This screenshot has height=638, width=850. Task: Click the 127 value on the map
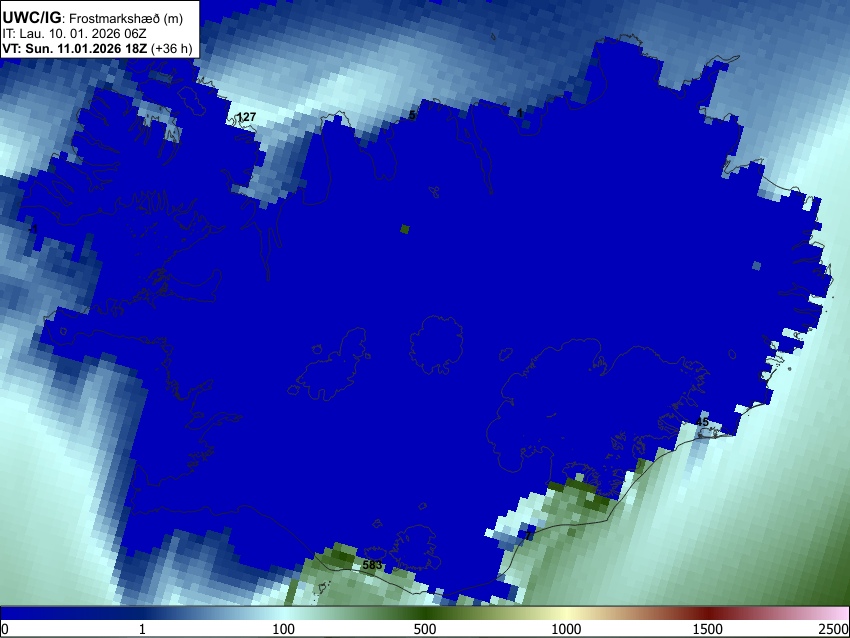[247, 117]
